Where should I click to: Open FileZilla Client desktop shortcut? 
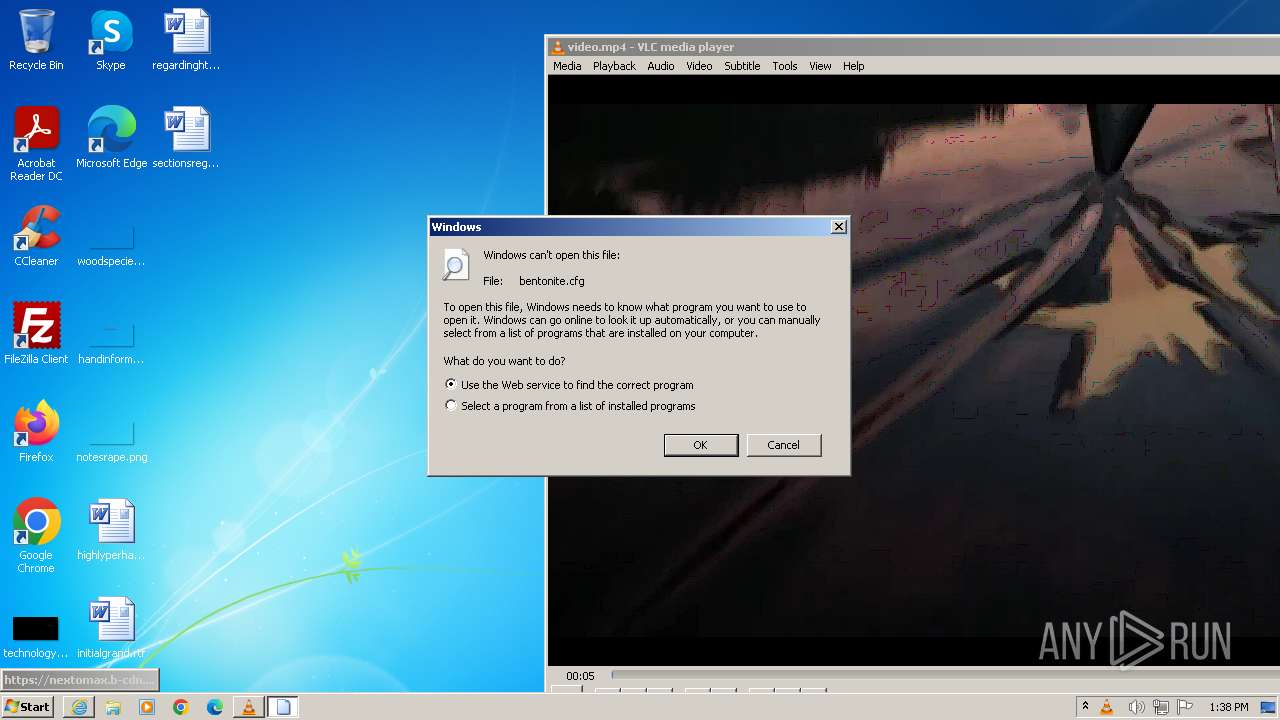click(36, 334)
